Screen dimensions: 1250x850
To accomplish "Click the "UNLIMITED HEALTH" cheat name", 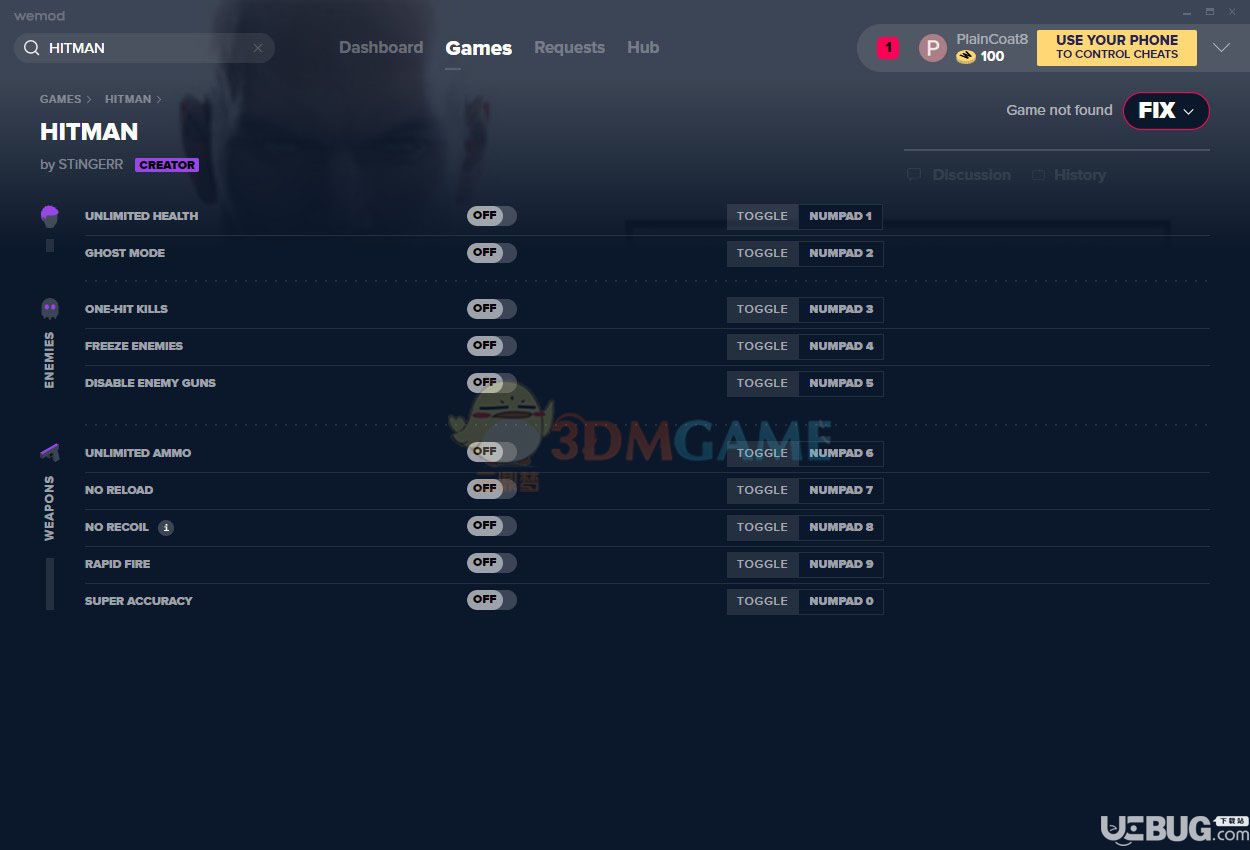I will coord(141,216).
